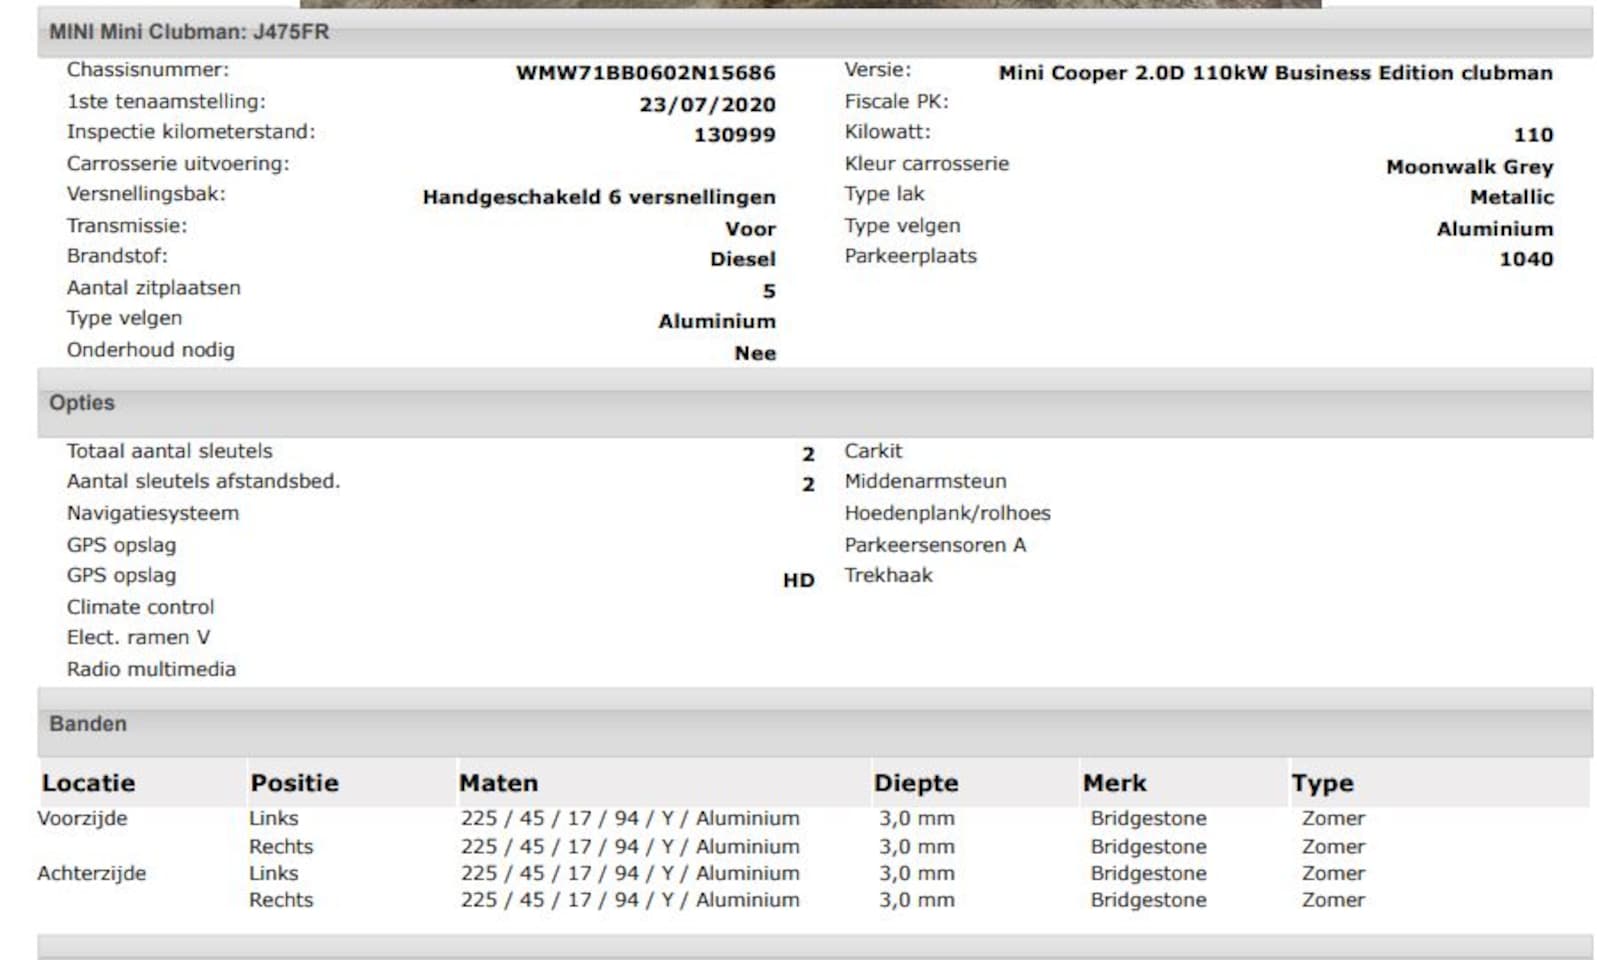
Task: Click the HD value beside GPS opslag
Action: 798,580
